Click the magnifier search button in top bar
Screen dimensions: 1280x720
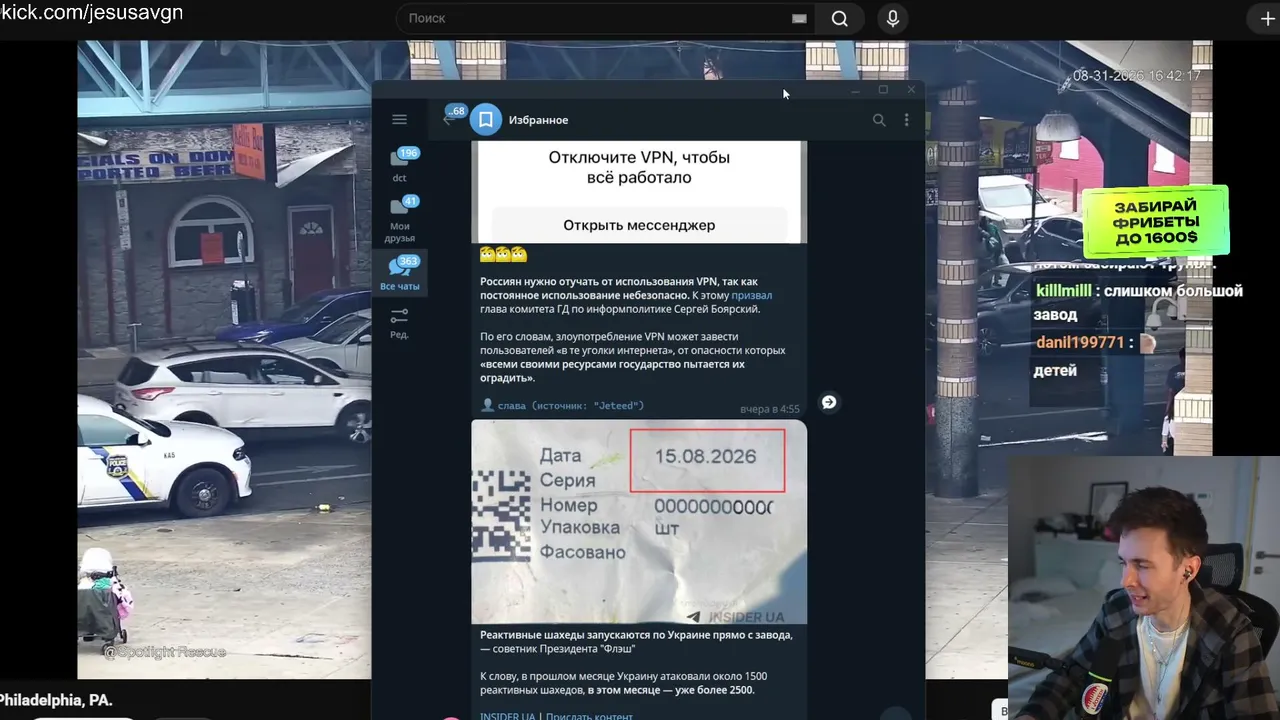(x=840, y=18)
